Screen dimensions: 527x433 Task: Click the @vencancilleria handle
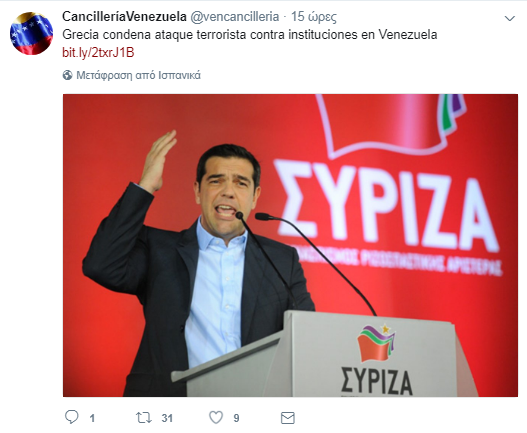[235, 16]
